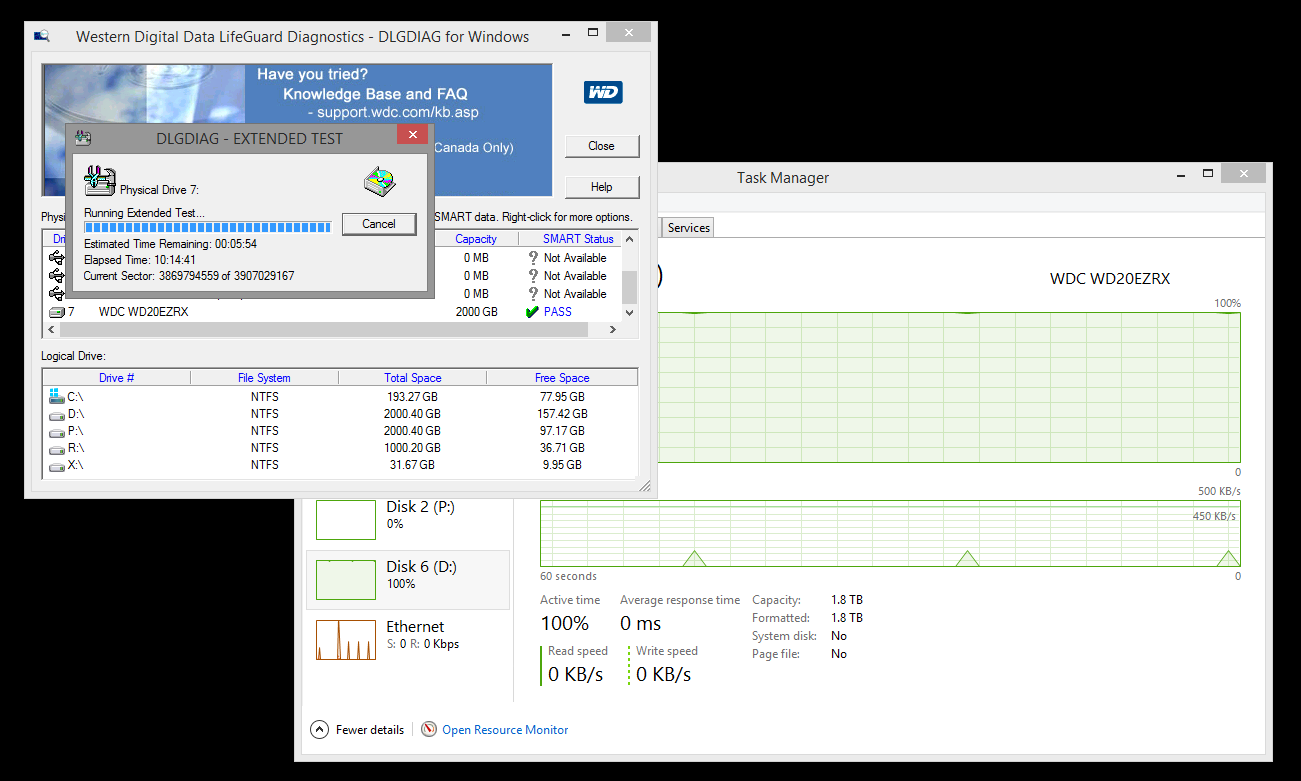Click the hard drive icon beside physical drive 7
The height and width of the screenshot is (781, 1301).
tap(56, 312)
